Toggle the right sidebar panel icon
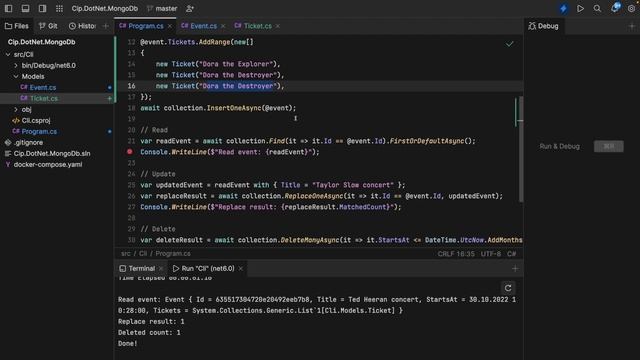The height and width of the screenshot is (360, 640). [42, 8]
